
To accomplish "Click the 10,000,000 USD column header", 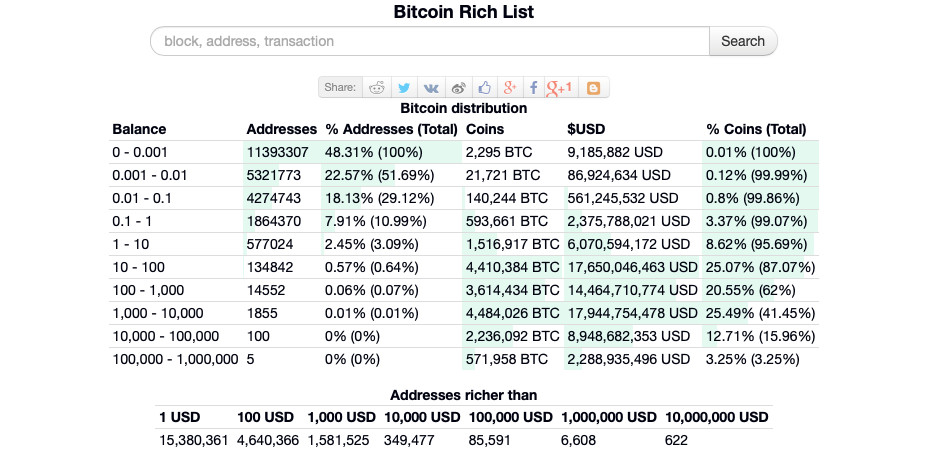I will point(717,417).
